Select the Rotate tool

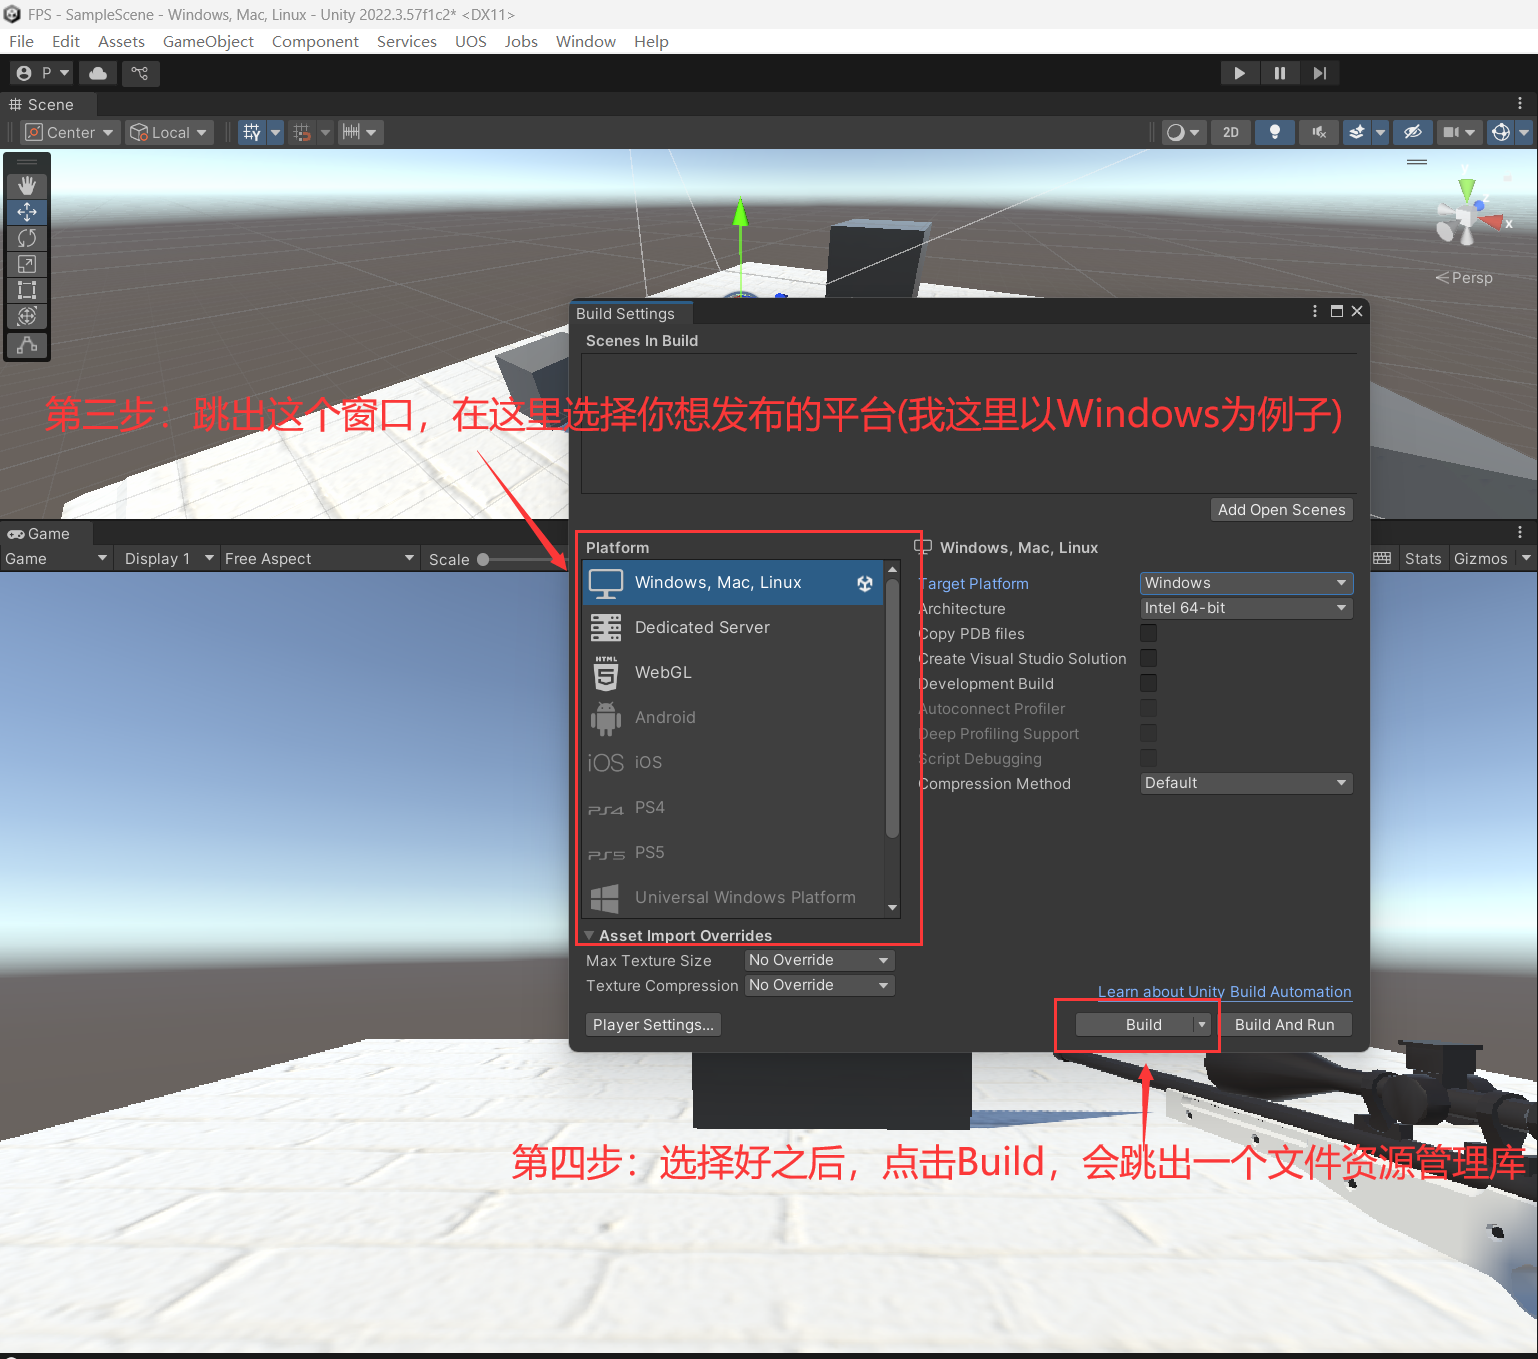27,238
